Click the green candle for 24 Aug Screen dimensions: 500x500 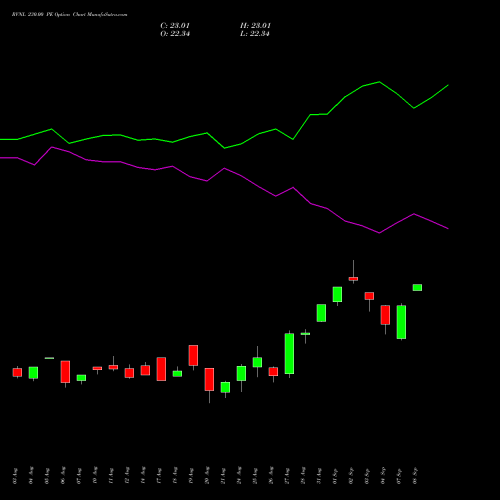click(x=241, y=373)
